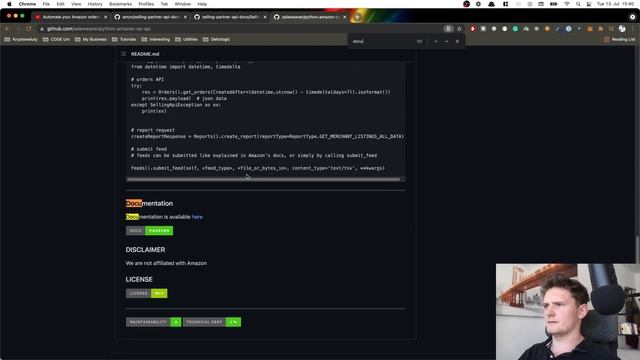The width and height of the screenshot is (640, 360).
Task: Click the find-in-page search field
Action: pos(382,41)
